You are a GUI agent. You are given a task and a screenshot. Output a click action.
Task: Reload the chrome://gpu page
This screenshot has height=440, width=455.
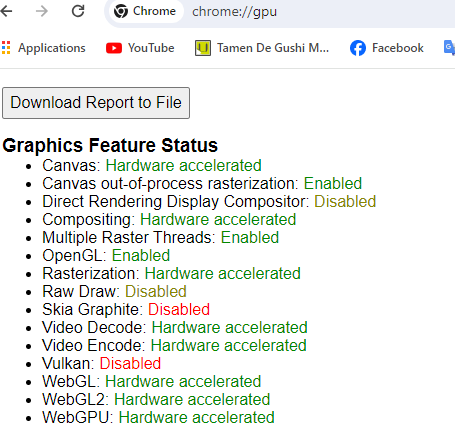[78, 11]
